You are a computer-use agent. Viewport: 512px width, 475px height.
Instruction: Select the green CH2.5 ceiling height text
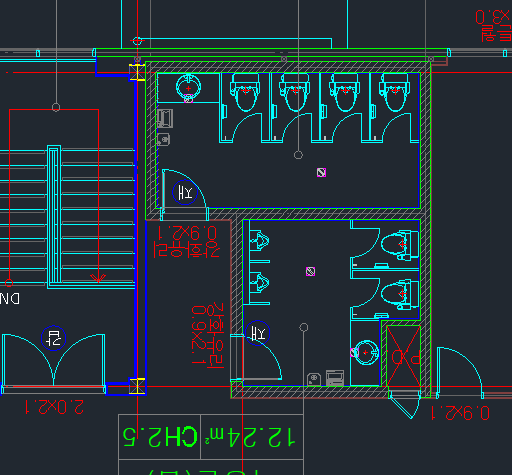pos(160,436)
